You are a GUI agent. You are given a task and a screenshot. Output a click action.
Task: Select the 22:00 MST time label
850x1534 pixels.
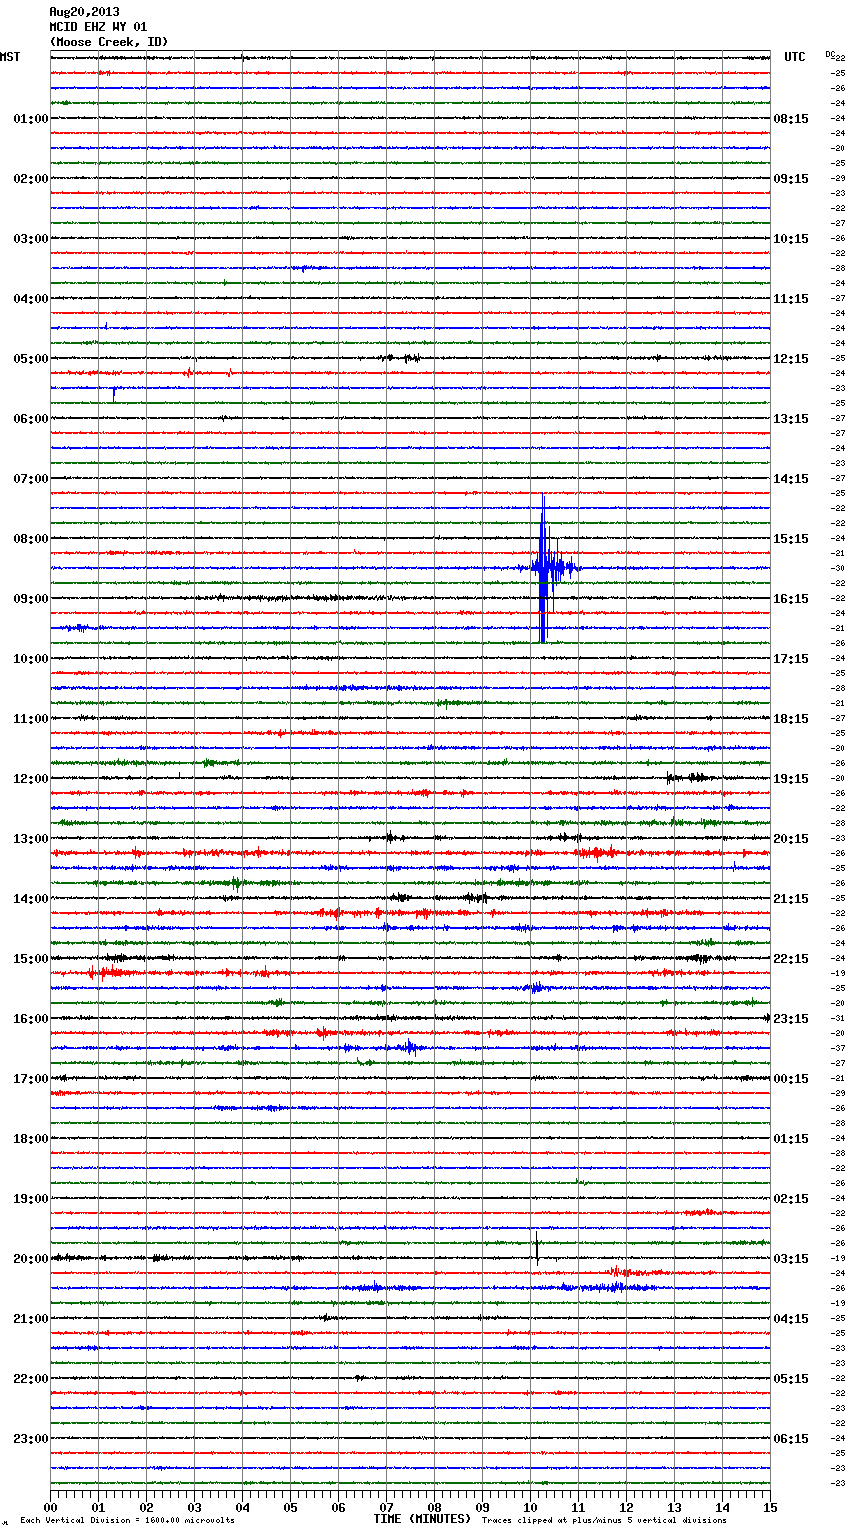(31, 1379)
